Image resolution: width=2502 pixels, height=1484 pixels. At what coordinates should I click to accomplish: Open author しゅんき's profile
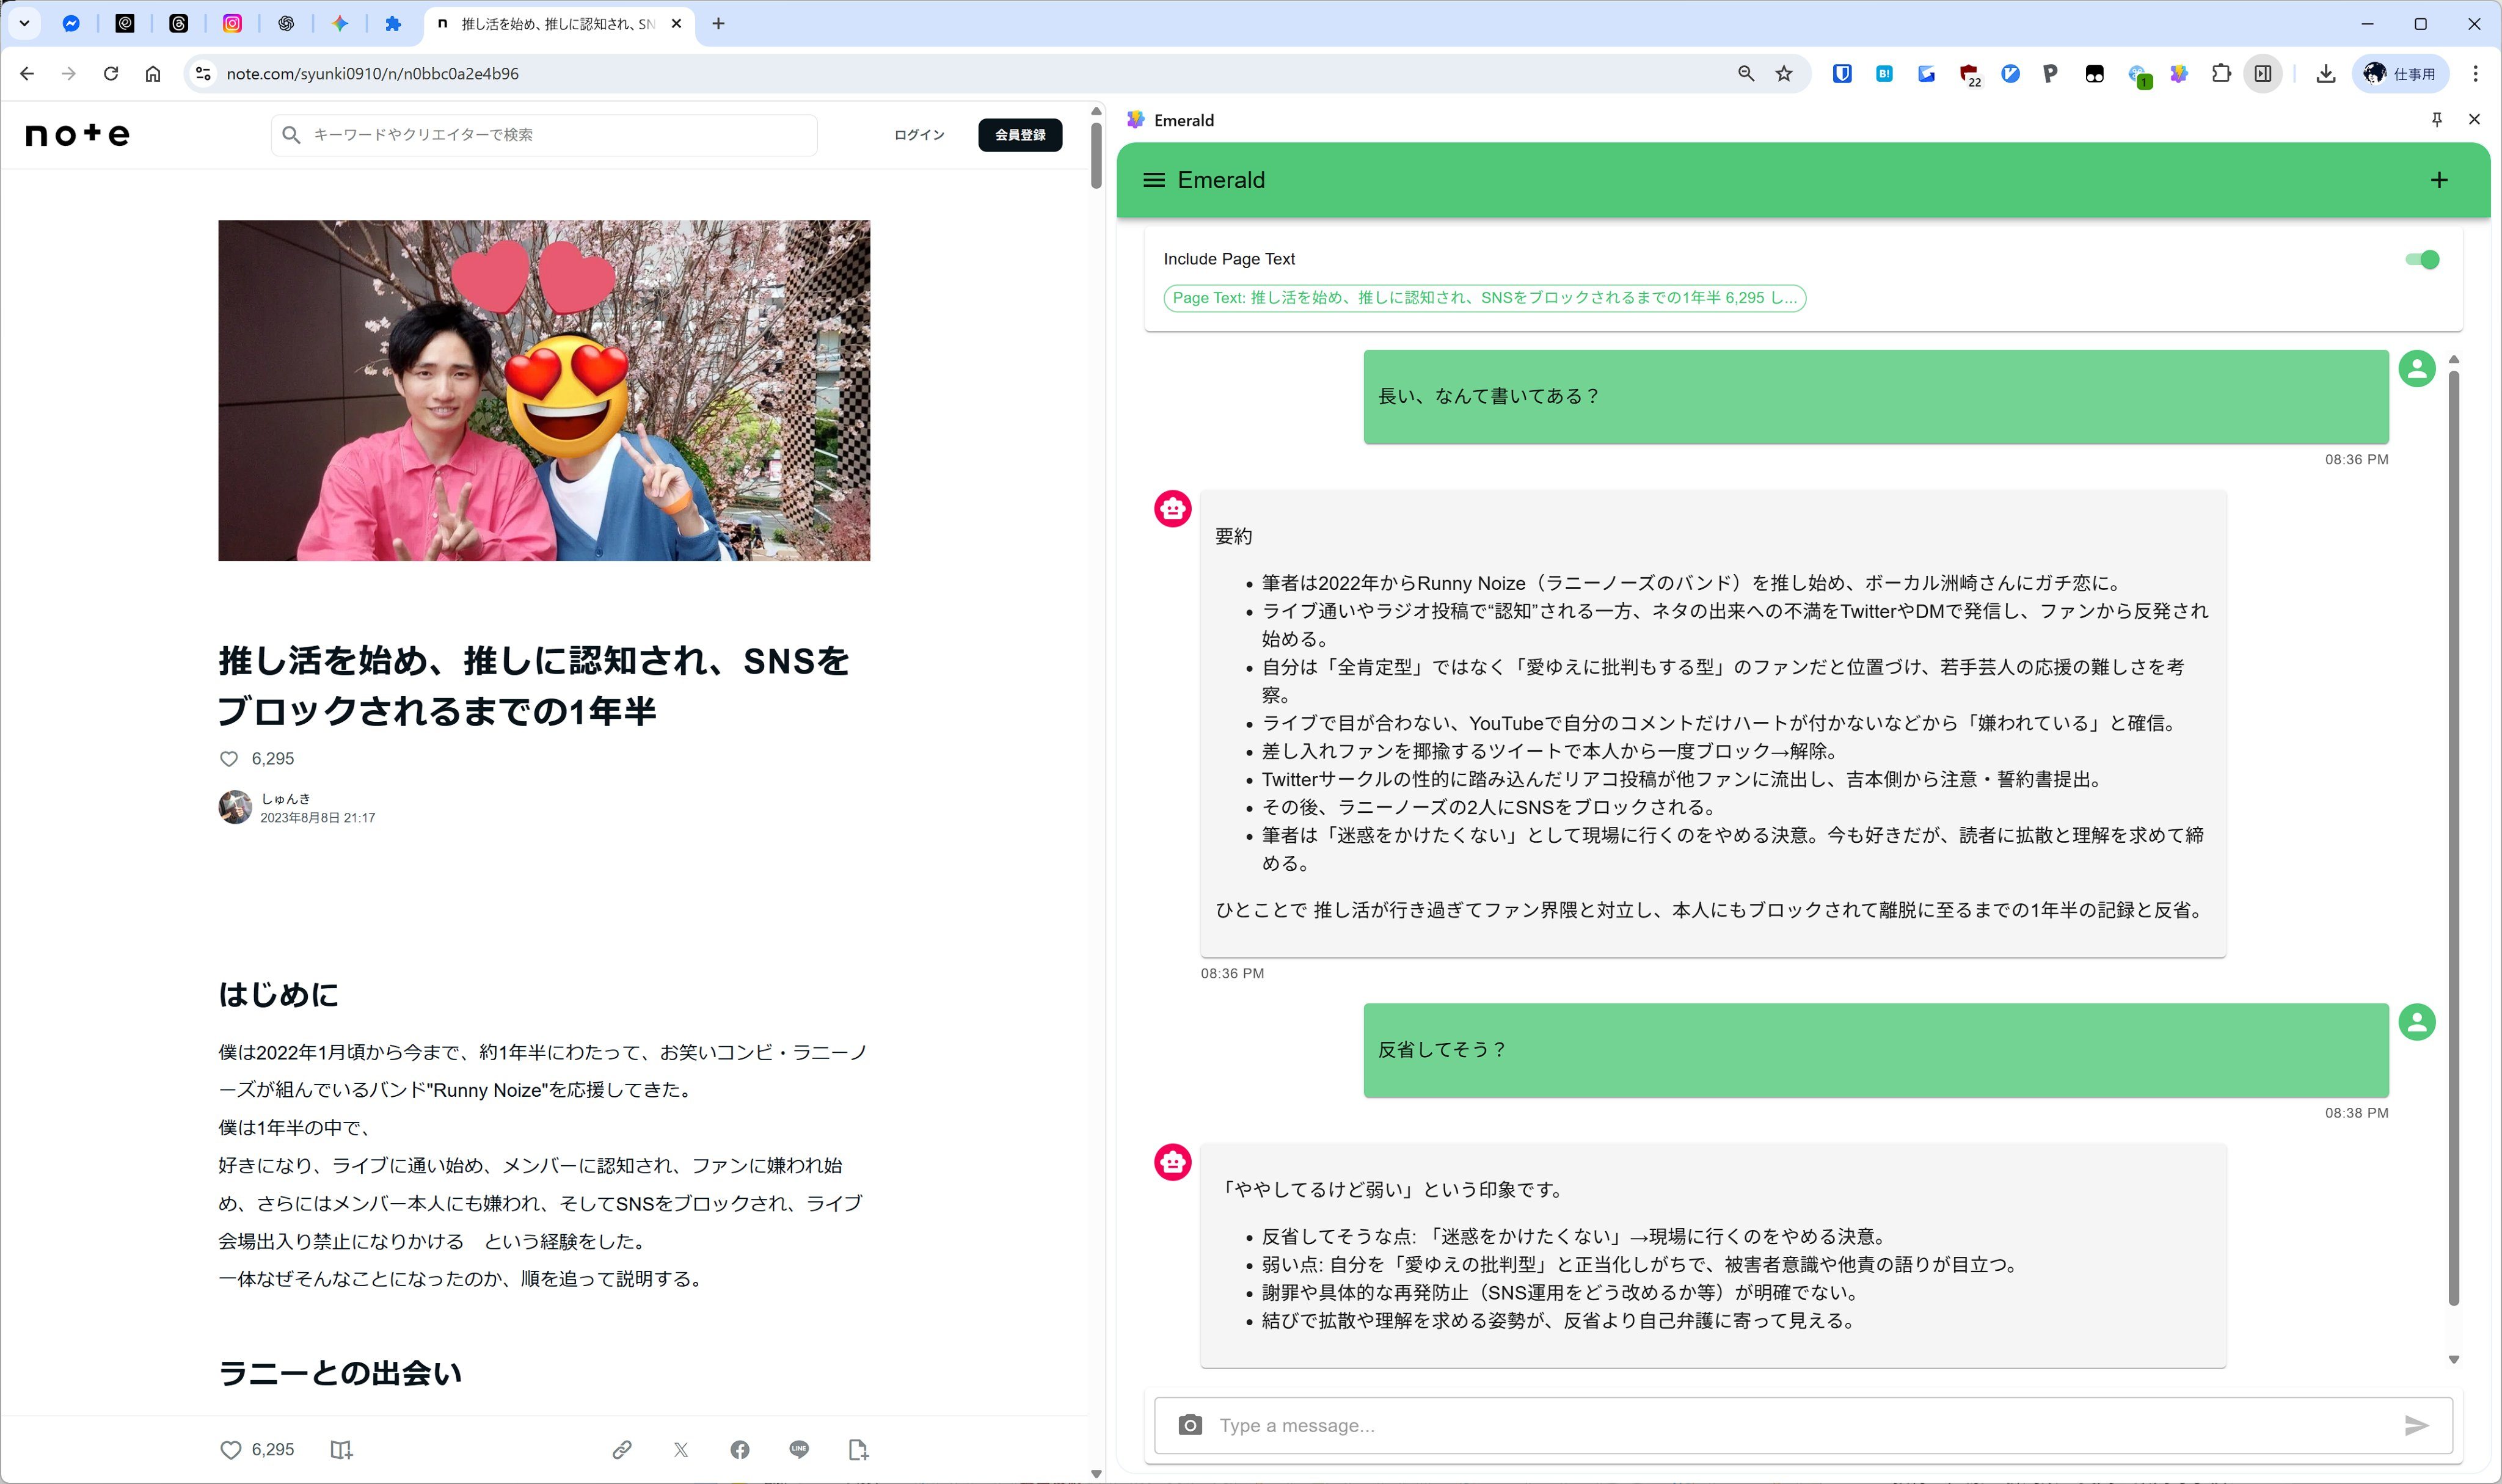285,798
